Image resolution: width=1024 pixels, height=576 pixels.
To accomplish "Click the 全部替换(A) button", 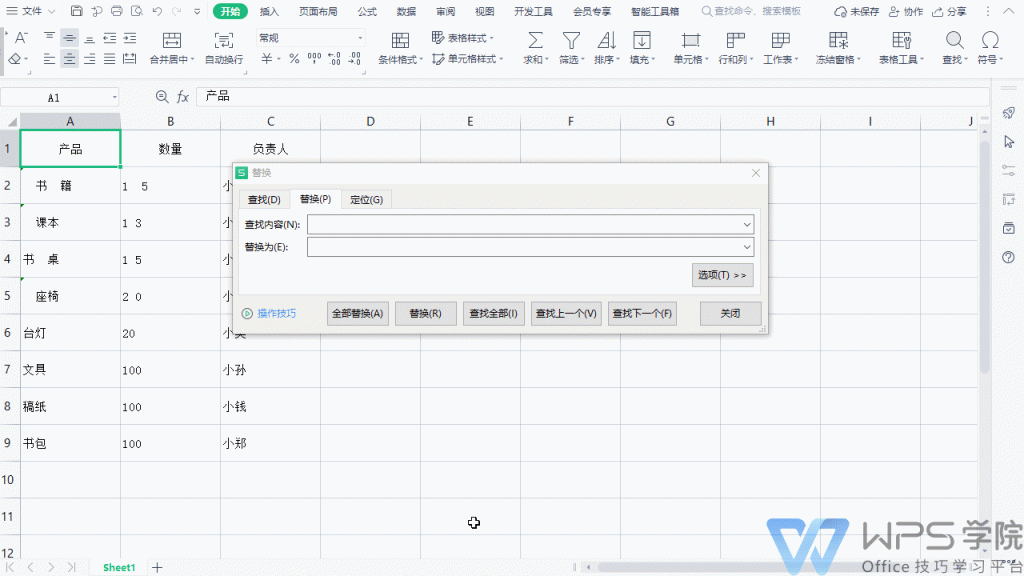I will (357, 314).
